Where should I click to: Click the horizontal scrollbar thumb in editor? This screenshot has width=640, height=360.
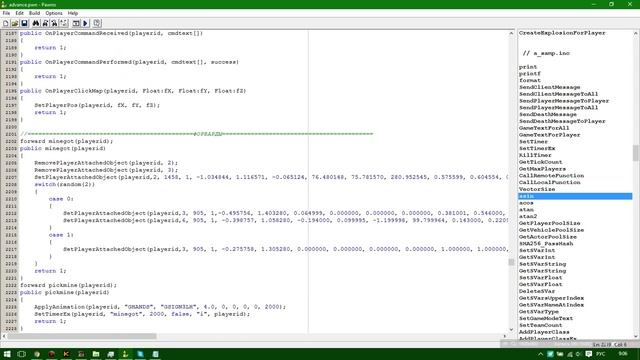coord(82,336)
